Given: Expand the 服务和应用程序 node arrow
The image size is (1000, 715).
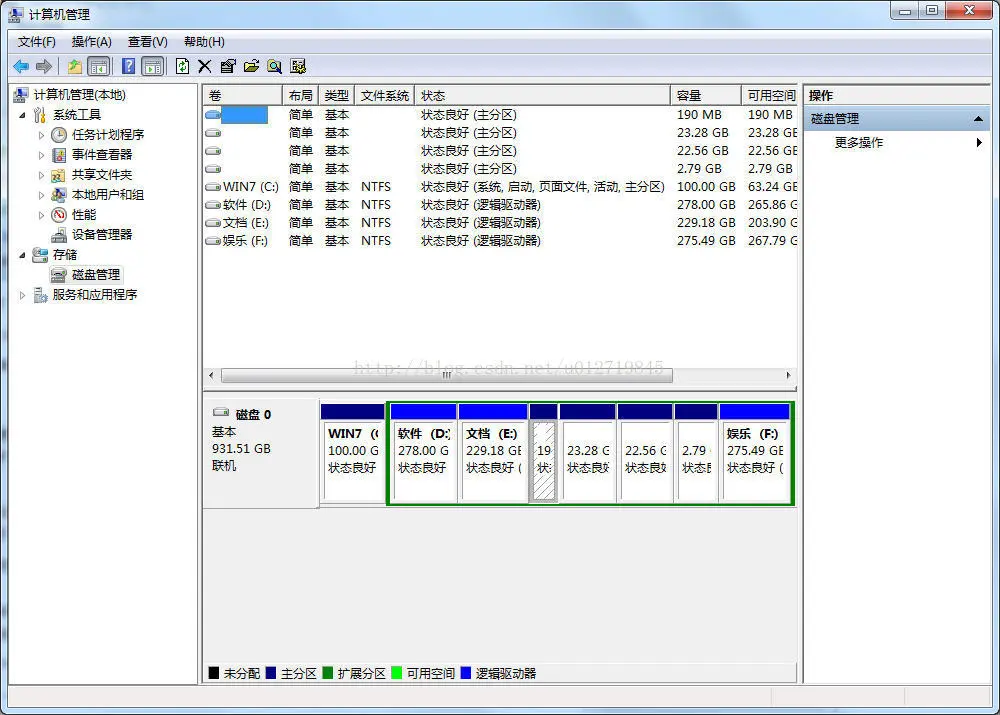Looking at the screenshot, I should [x=23, y=295].
